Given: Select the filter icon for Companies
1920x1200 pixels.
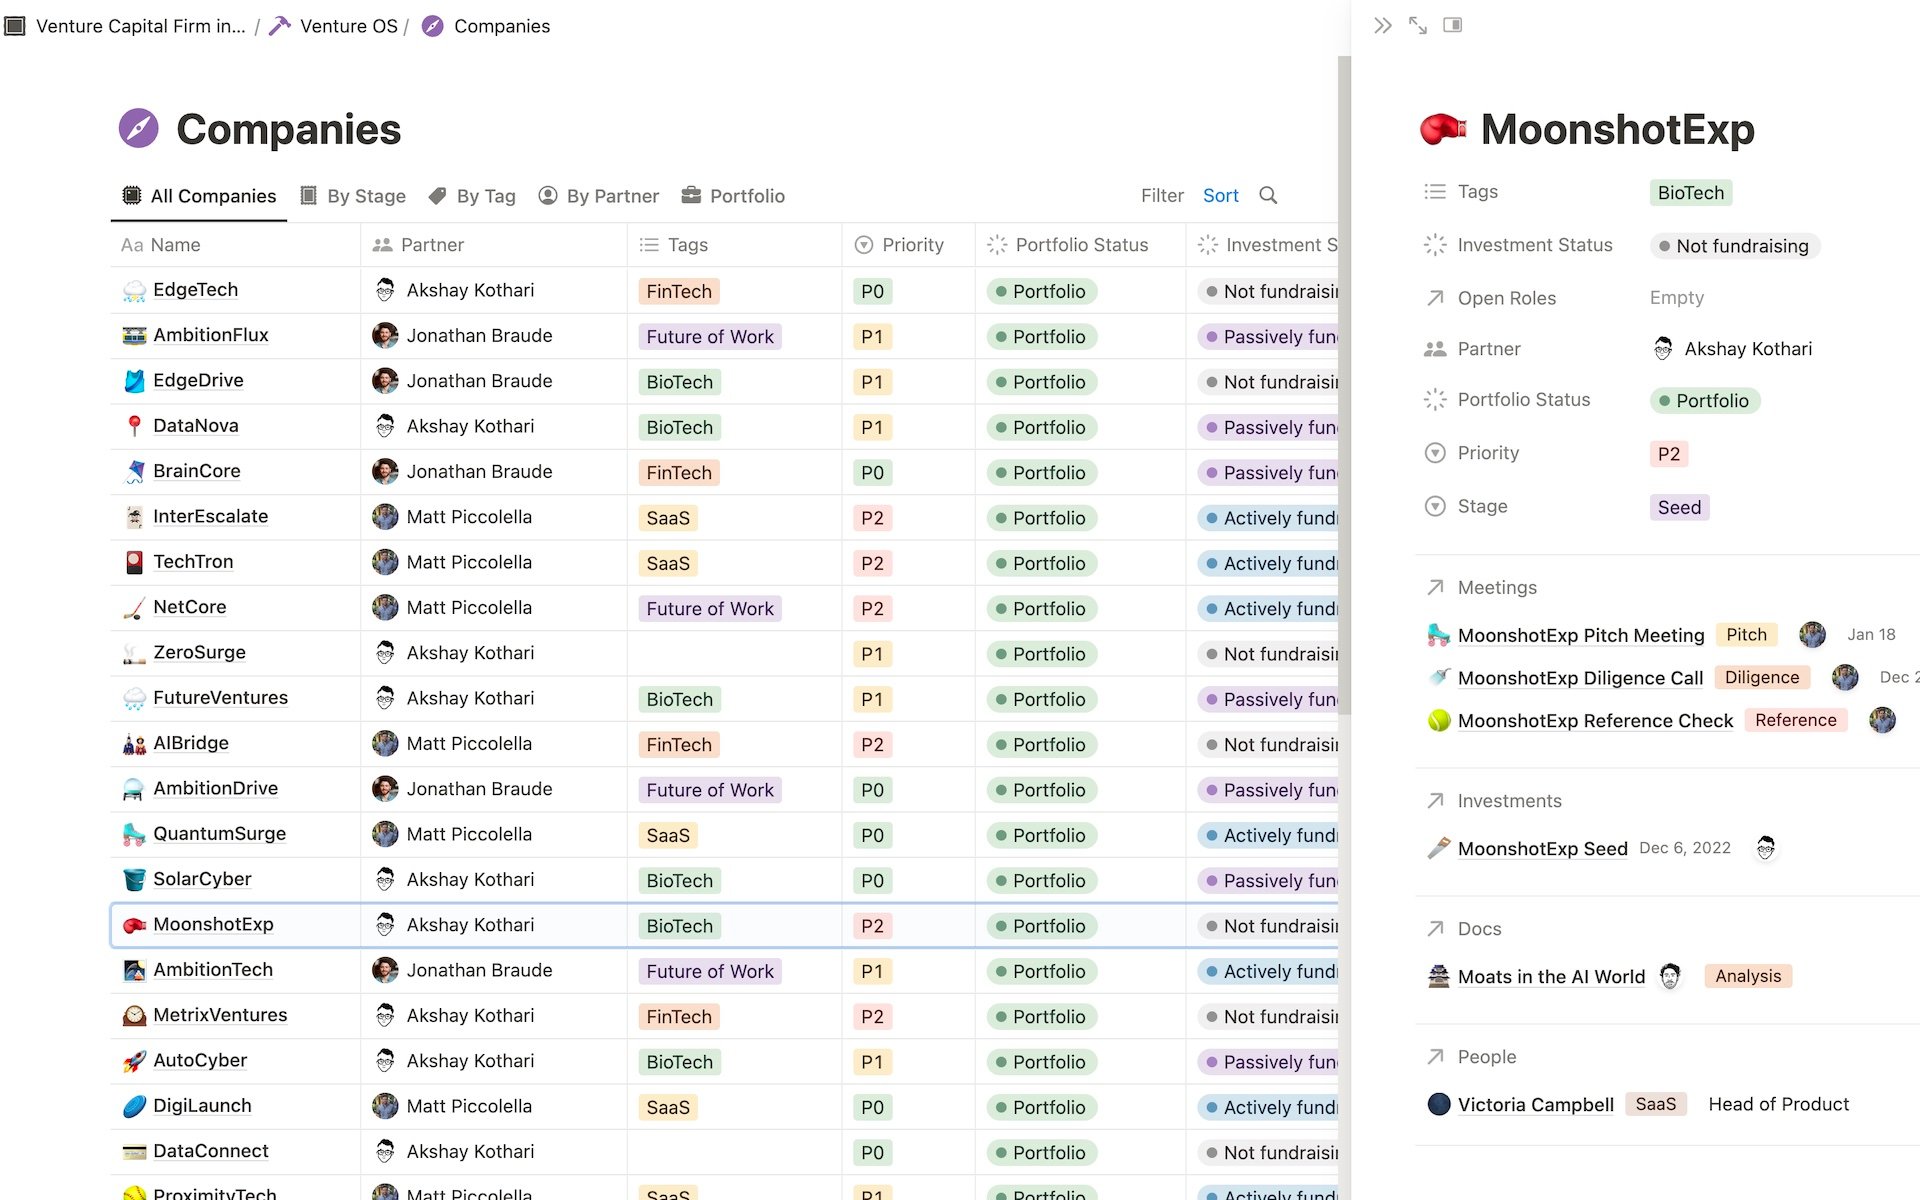Looking at the screenshot, I should pos(1161,195).
